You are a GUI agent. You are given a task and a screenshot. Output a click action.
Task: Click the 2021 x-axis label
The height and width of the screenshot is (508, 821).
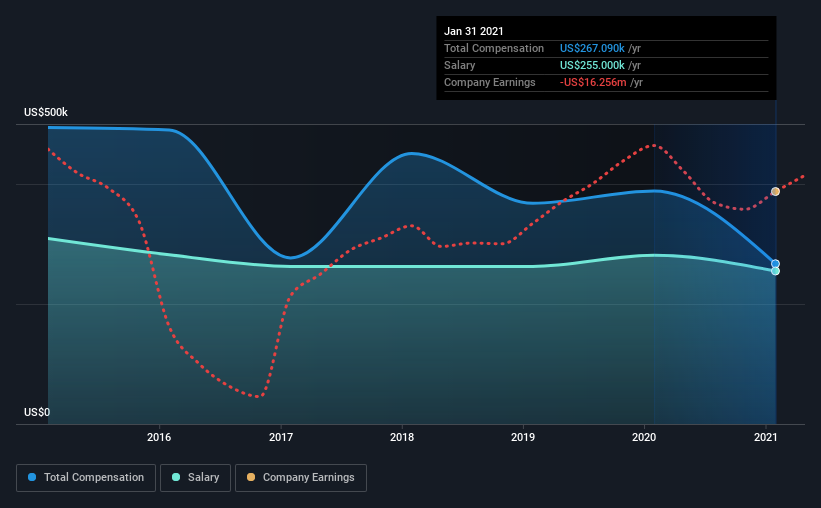coord(765,437)
